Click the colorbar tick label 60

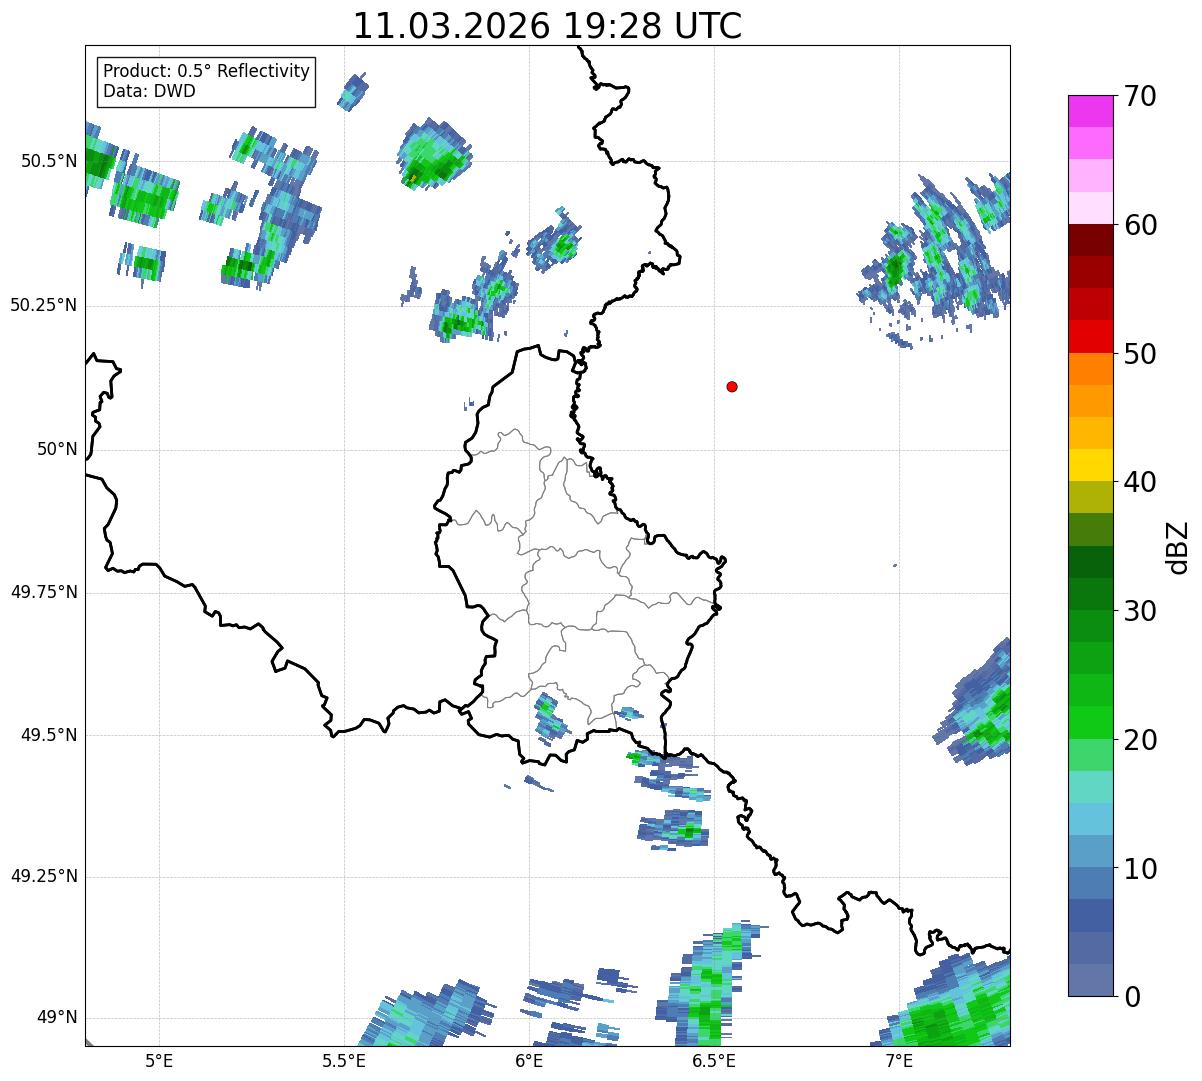(x=1140, y=225)
